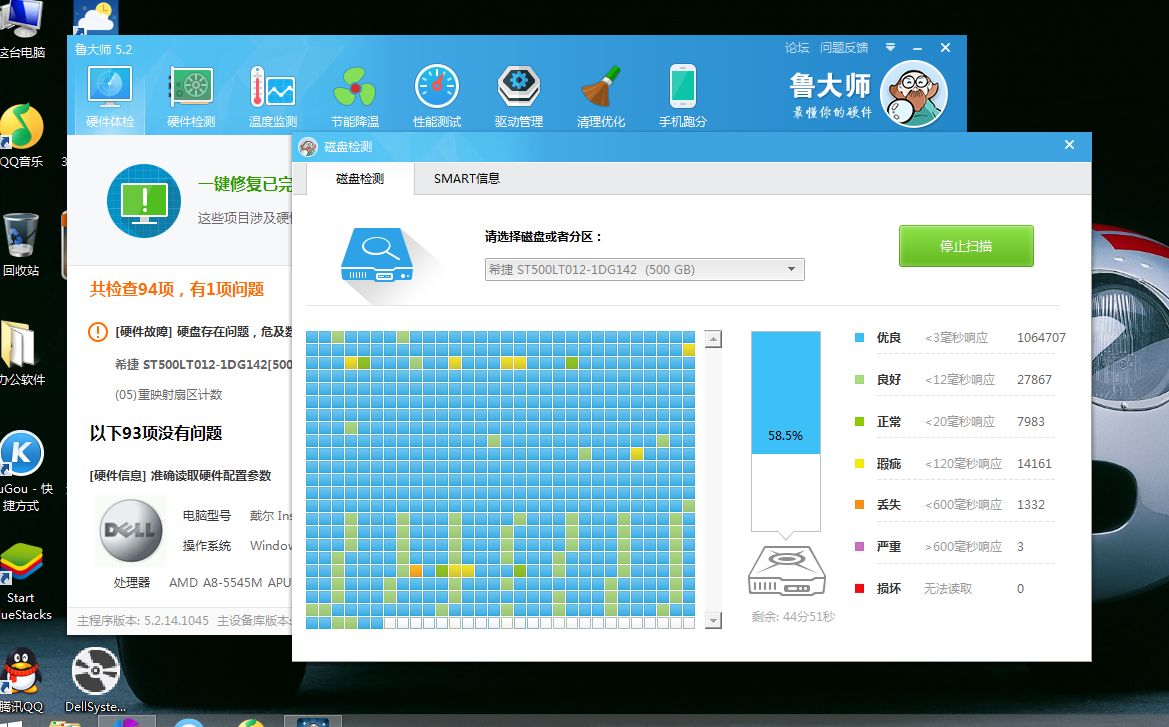This screenshot has width=1169, height=727.
Task: Click 停止扫描 stop scan button
Action: pyautogui.click(x=966, y=246)
